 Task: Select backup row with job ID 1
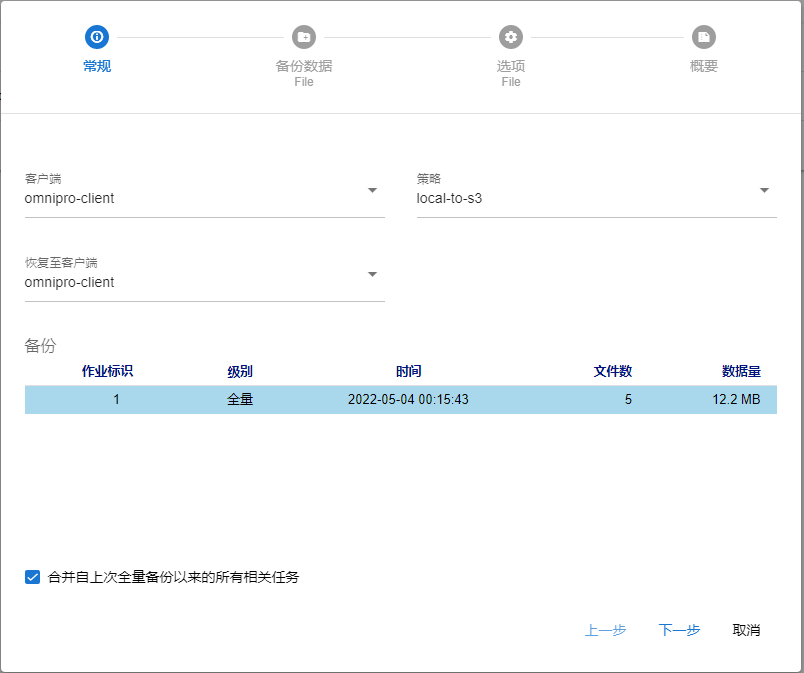400,400
